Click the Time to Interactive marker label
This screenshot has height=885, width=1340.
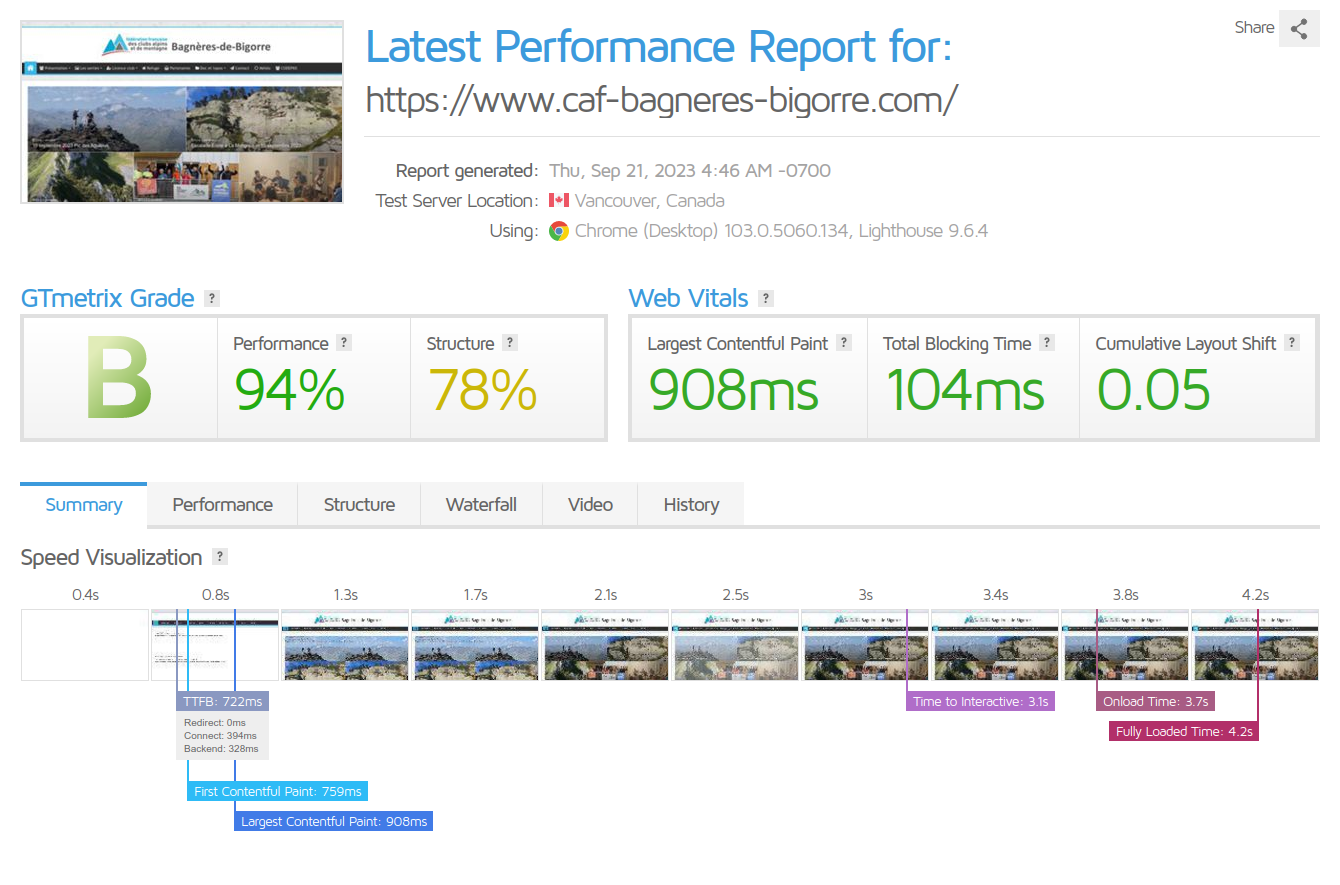980,702
